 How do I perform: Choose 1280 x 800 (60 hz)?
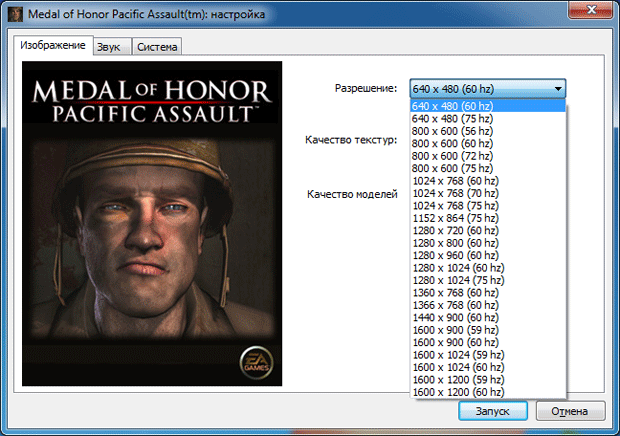point(488,243)
